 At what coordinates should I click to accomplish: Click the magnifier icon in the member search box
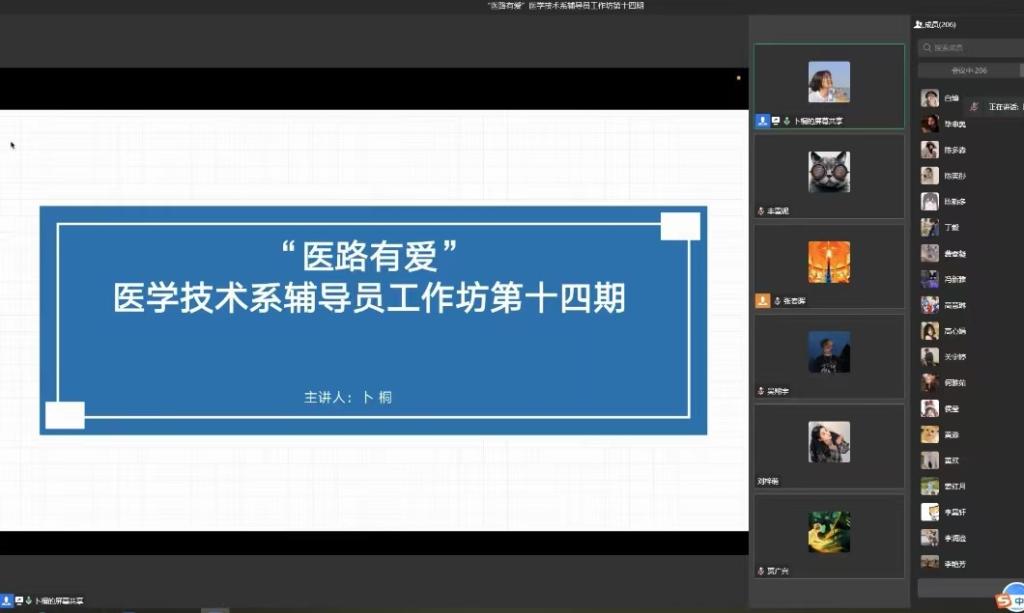click(x=927, y=47)
